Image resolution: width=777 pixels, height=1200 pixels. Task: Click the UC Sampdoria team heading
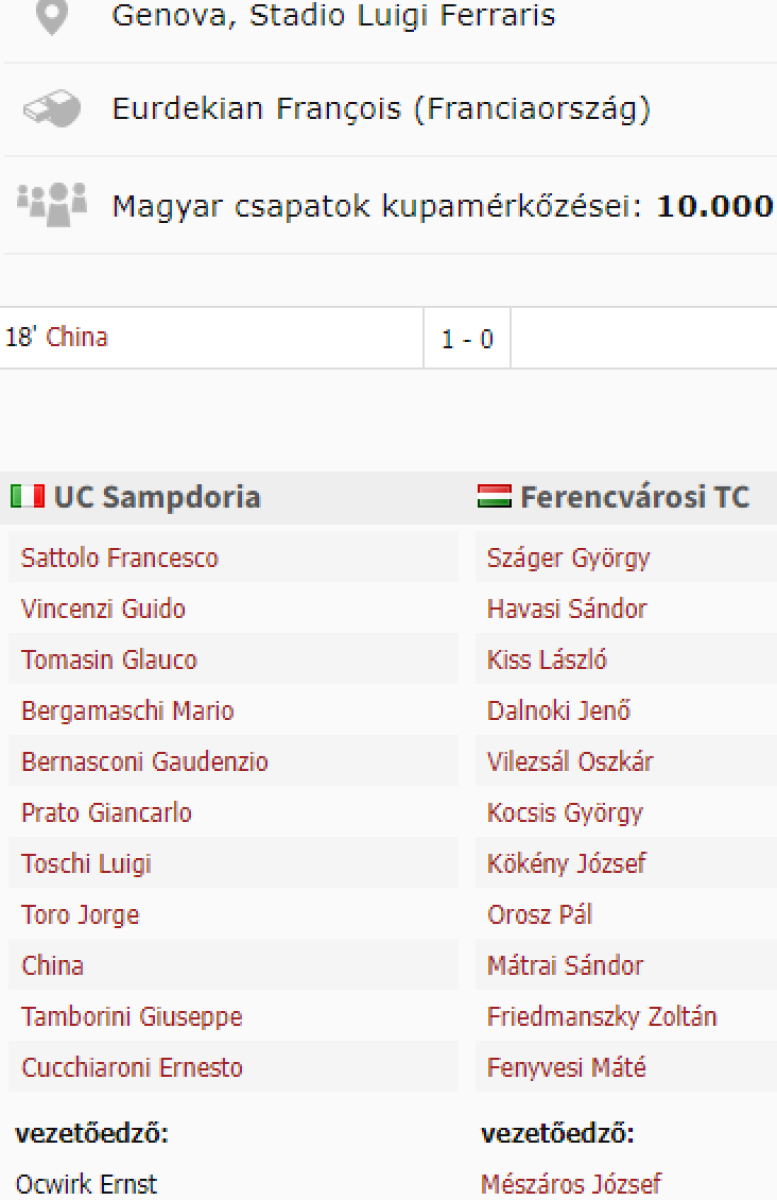pos(157,497)
